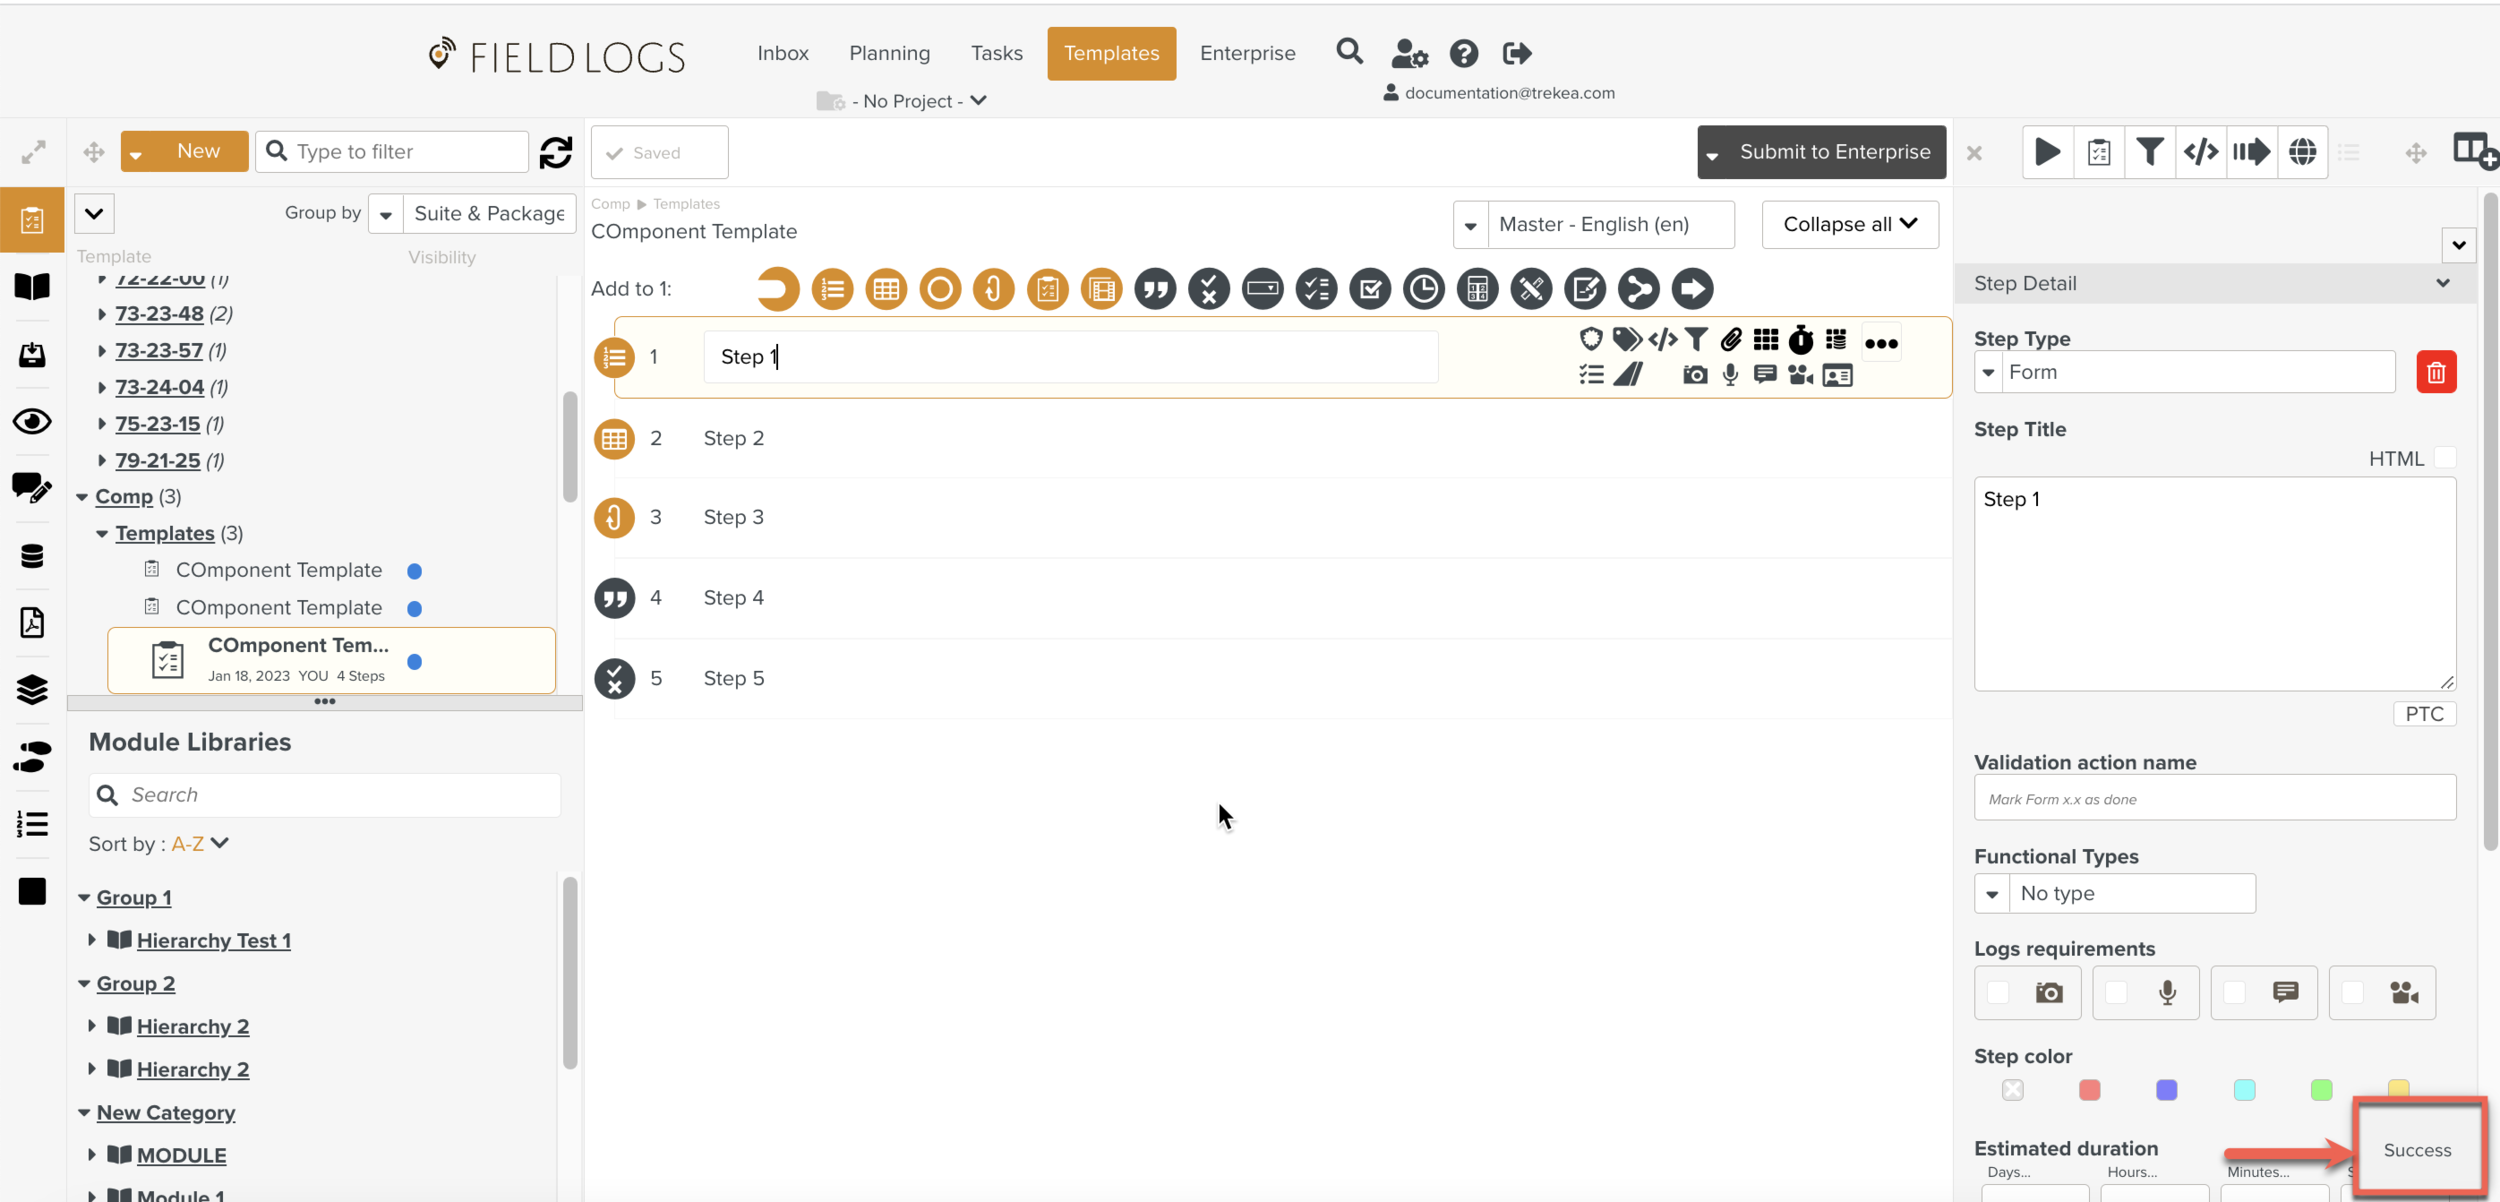
Task: Open the Functional Types No type dropdown
Action: 2115,893
